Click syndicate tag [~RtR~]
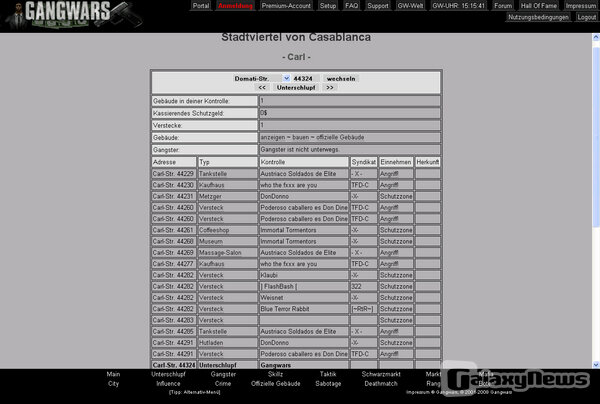The height and width of the screenshot is (404, 600). coord(362,309)
